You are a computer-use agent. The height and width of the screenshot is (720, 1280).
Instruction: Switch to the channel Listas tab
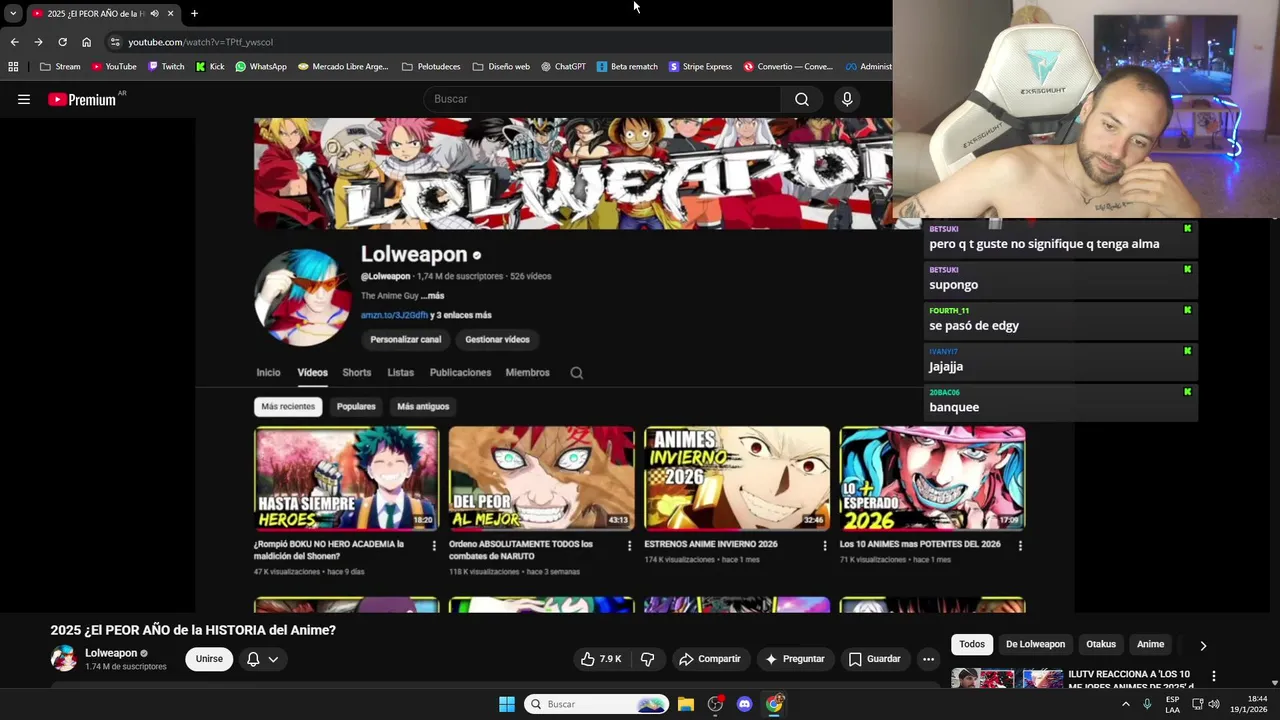pos(400,372)
